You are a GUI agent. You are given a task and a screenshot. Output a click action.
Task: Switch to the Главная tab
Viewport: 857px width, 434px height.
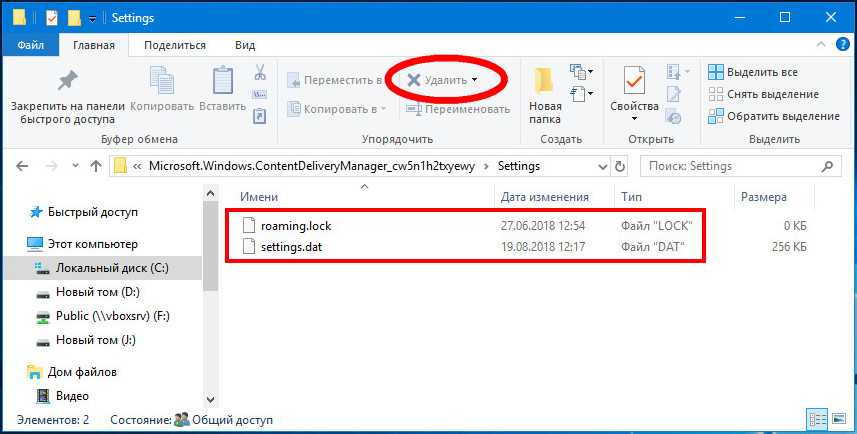[x=94, y=45]
